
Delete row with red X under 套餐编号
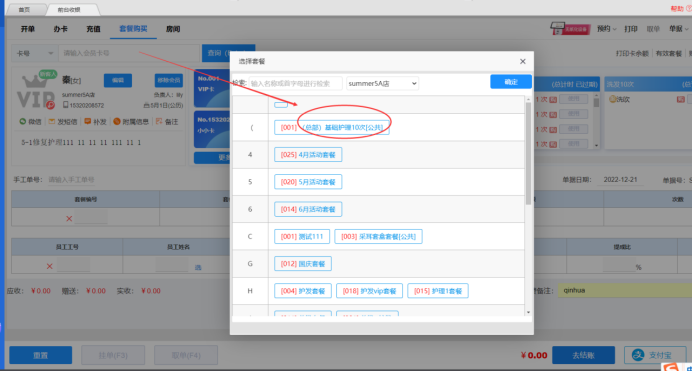pos(69,218)
